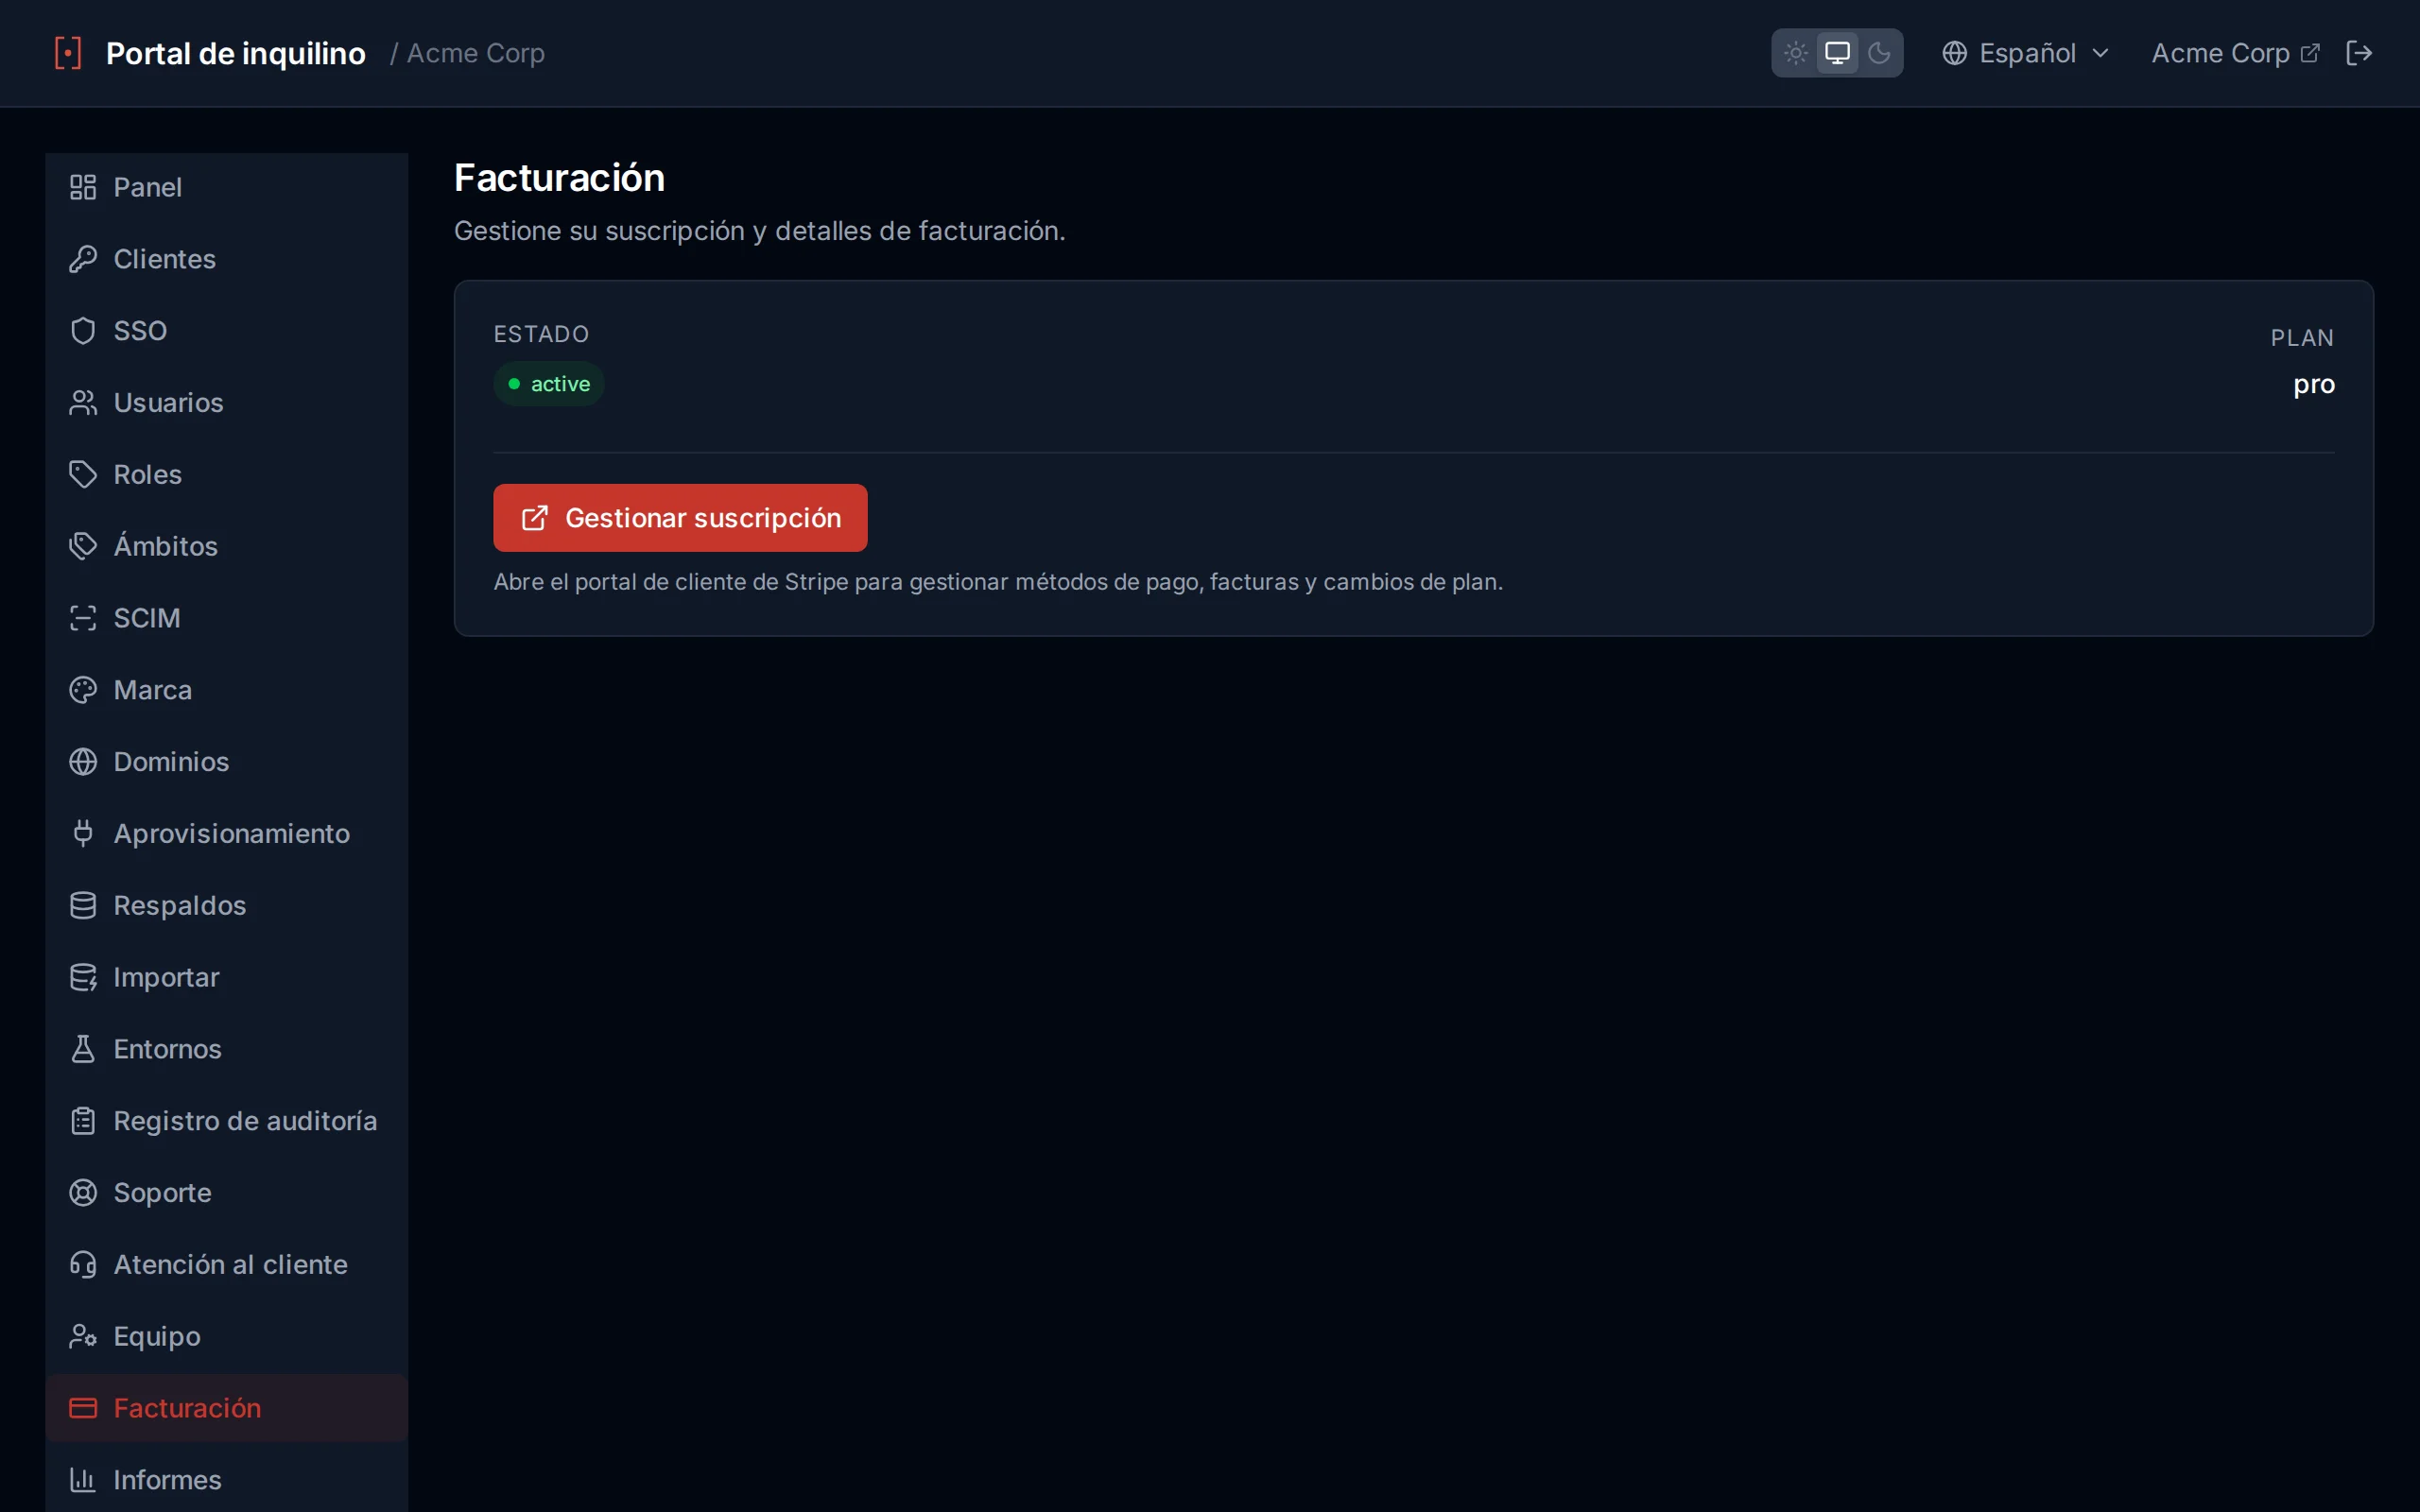Viewport: 2420px width, 1512px height.
Task: Select Registro de auditoría in sidebar
Action: tap(227, 1121)
